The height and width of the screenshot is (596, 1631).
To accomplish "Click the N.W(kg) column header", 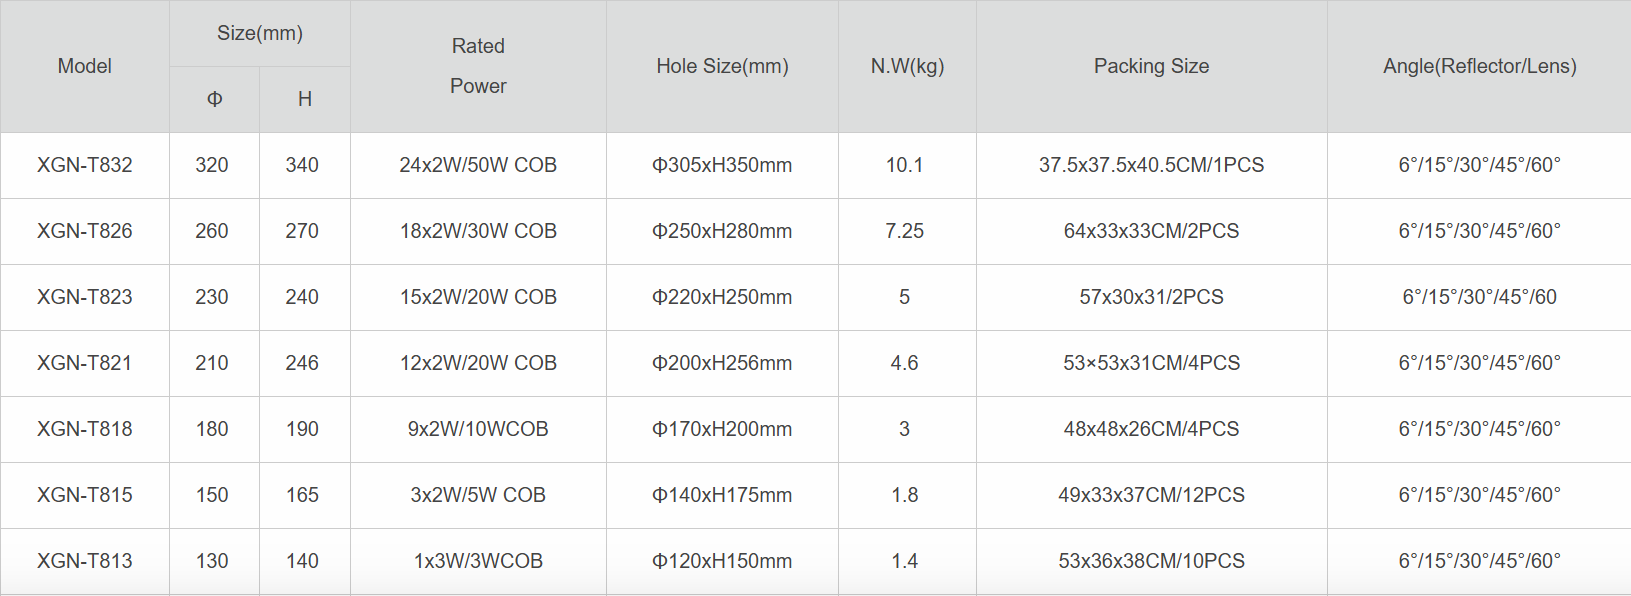I will (907, 66).
